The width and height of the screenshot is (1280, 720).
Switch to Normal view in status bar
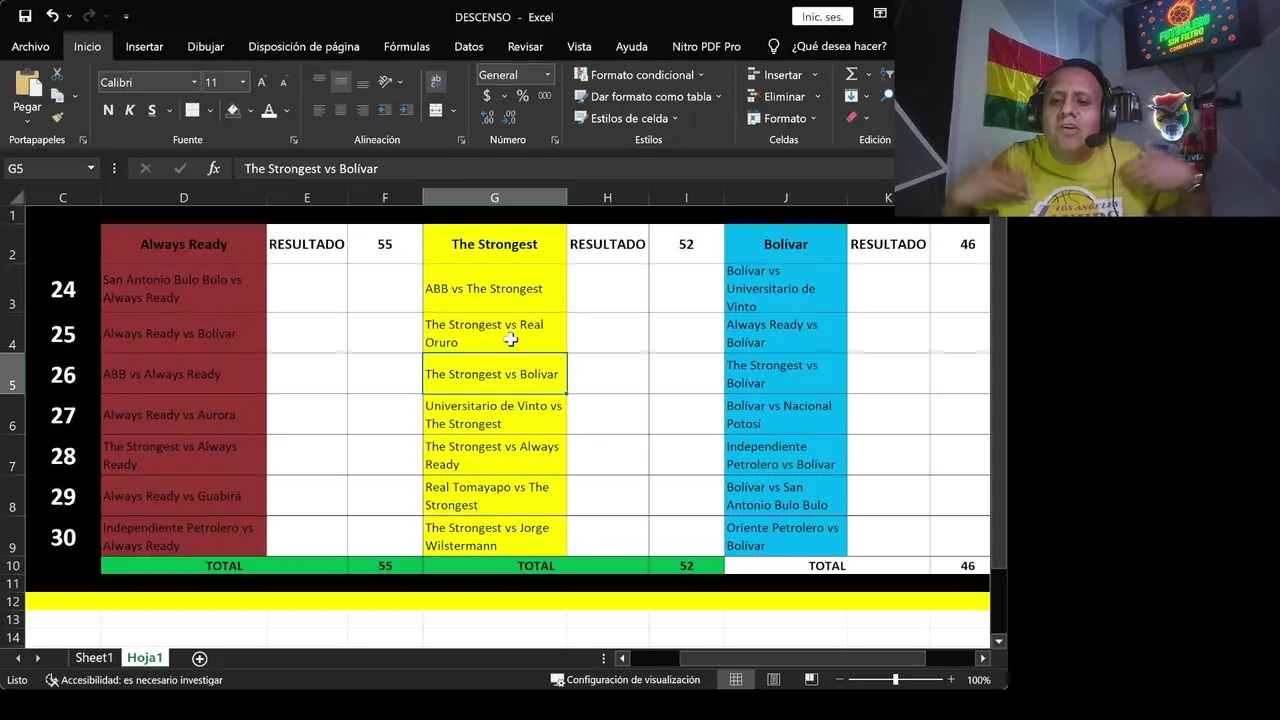point(736,680)
